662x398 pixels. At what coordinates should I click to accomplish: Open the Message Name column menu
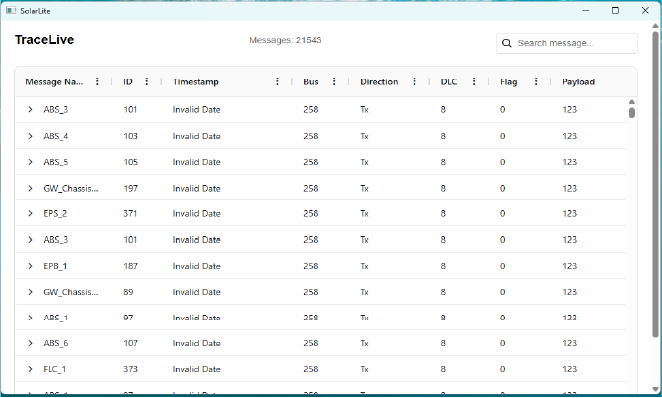click(97, 81)
